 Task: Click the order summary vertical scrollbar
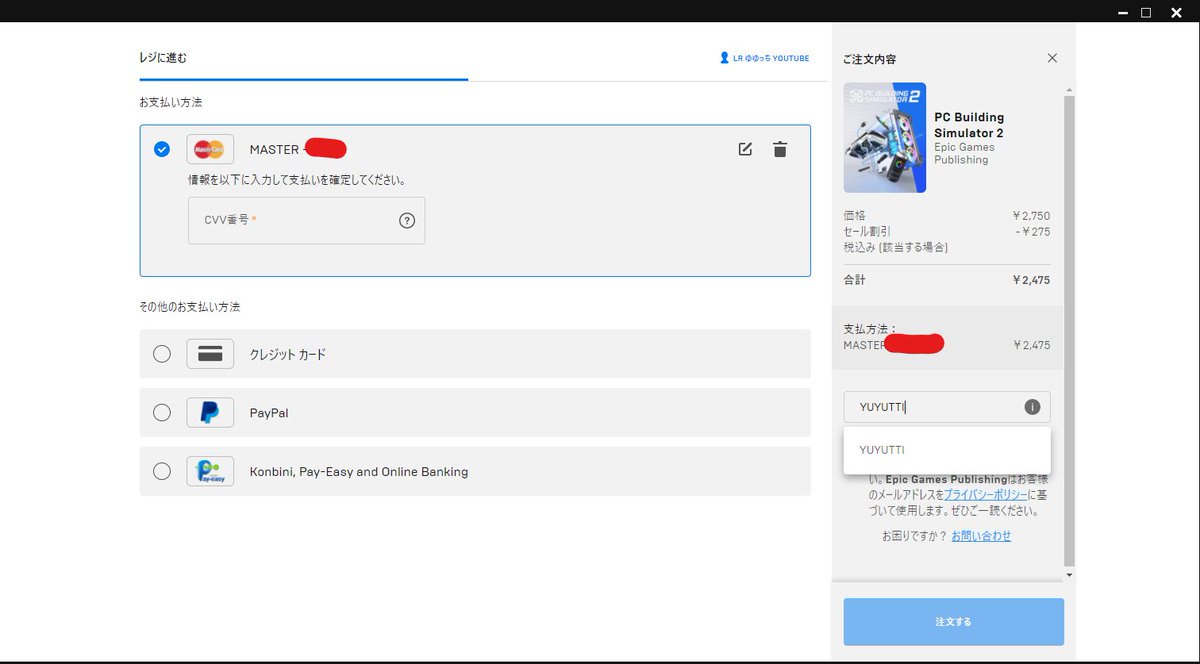click(1069, 330)
